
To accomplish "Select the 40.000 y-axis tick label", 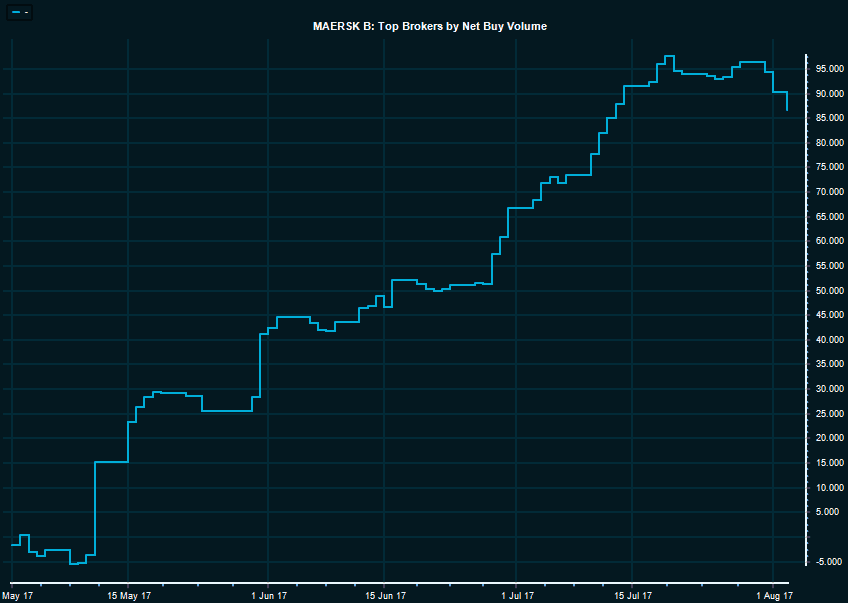I will tap(827, 340).
